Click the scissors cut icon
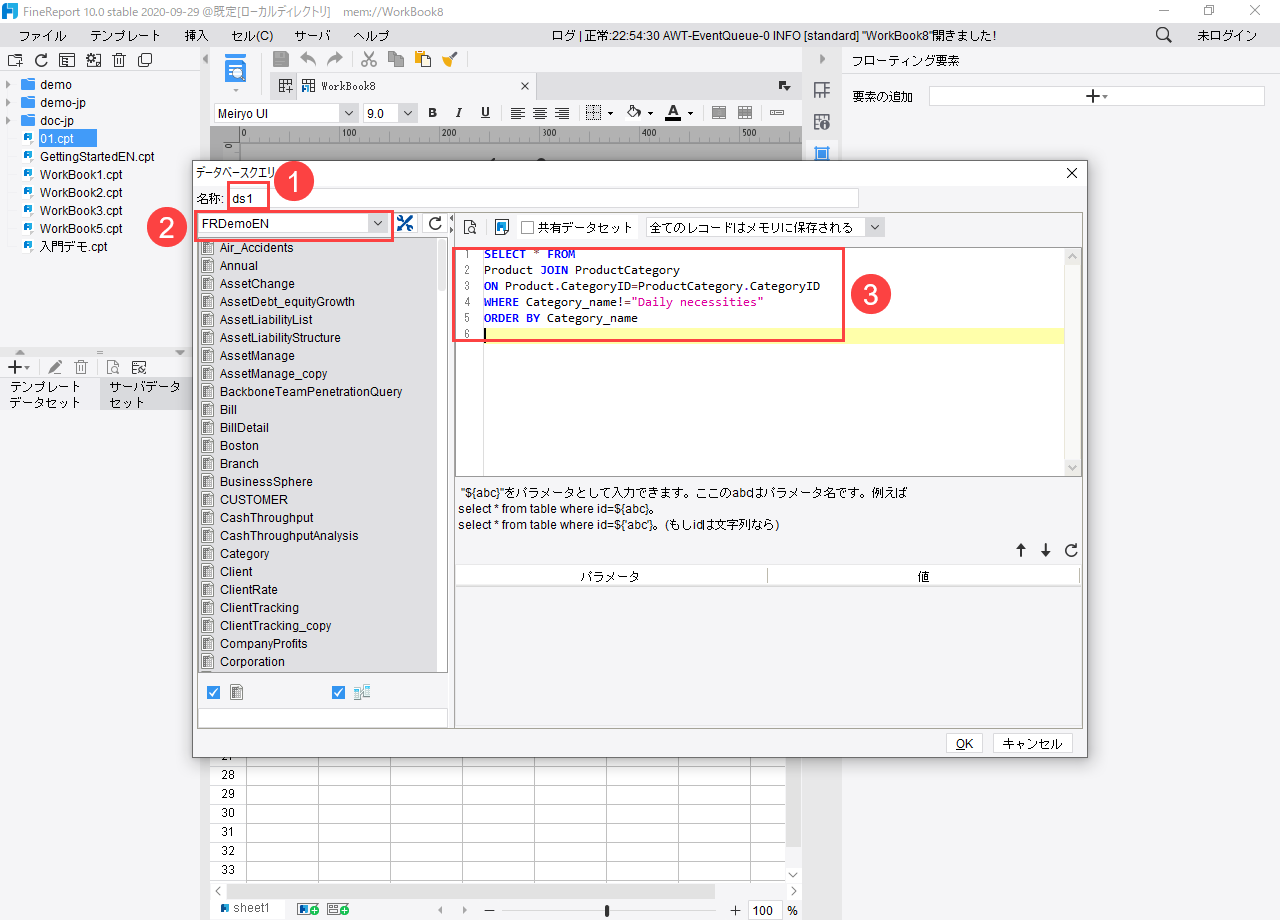This screenshot has width=1280, height=920. 369,60
